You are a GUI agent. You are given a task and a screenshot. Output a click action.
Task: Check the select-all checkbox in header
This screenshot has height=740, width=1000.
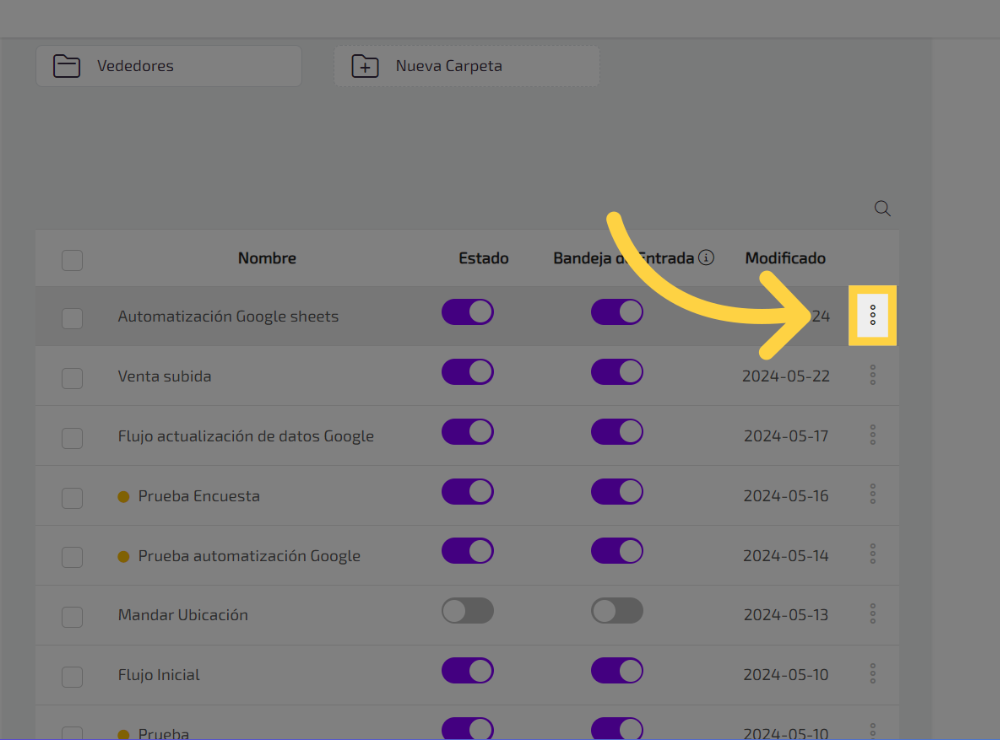tap(72, 260)
